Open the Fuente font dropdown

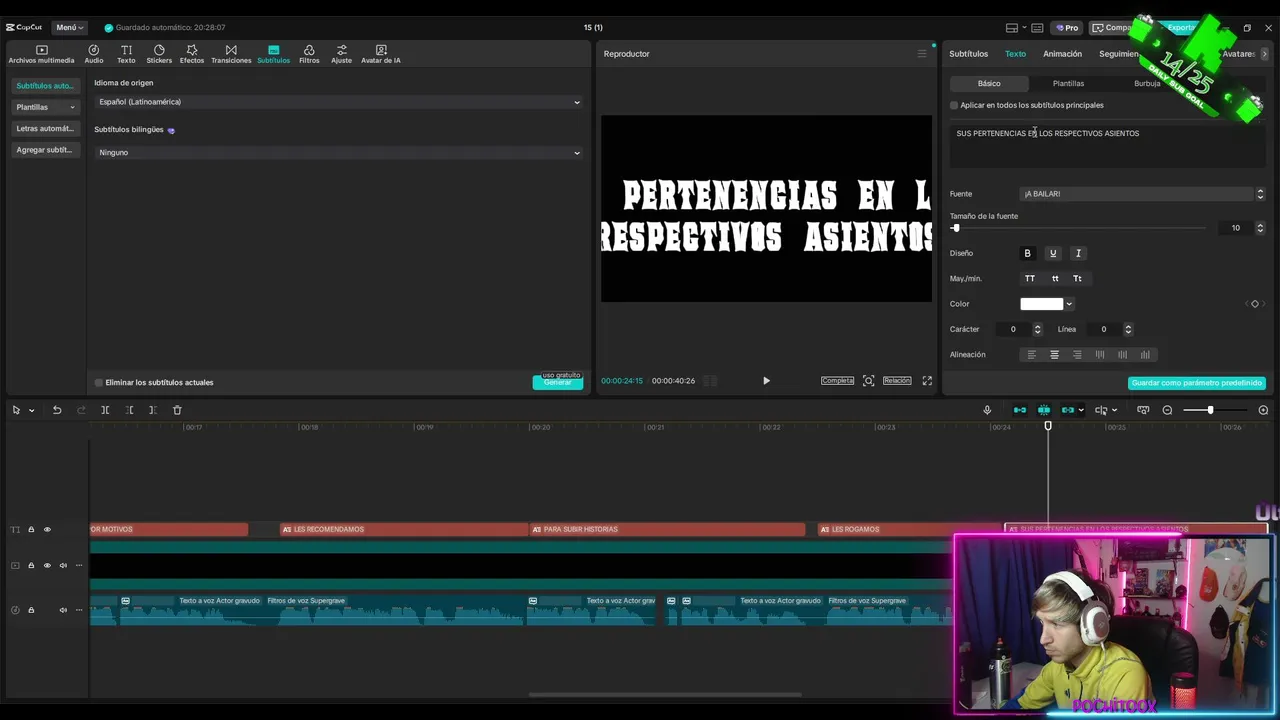[1137, 194]
